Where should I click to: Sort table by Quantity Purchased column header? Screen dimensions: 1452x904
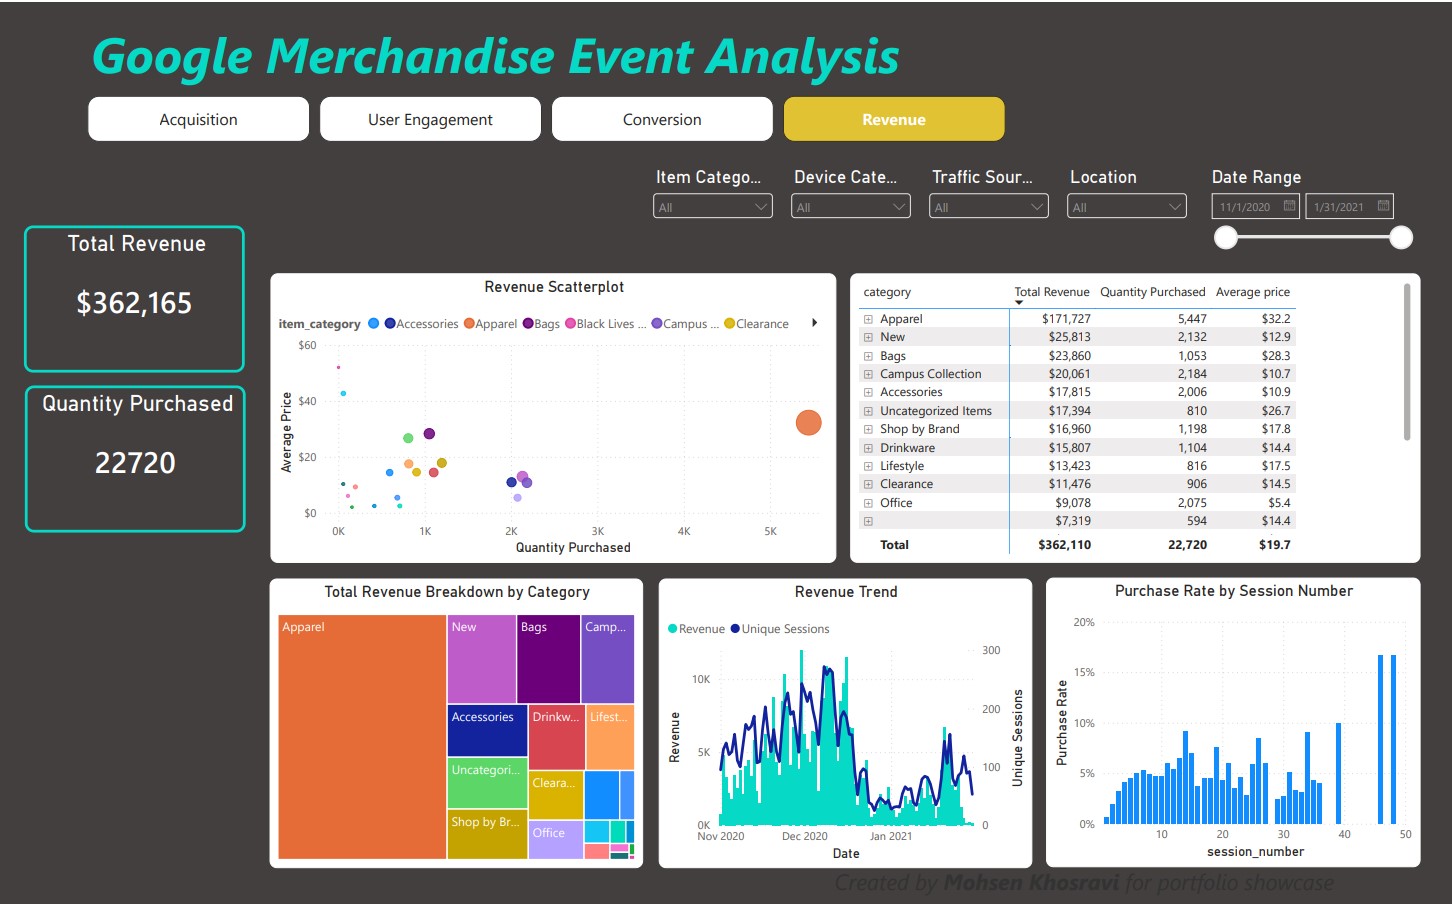(x=1152, y=292)
